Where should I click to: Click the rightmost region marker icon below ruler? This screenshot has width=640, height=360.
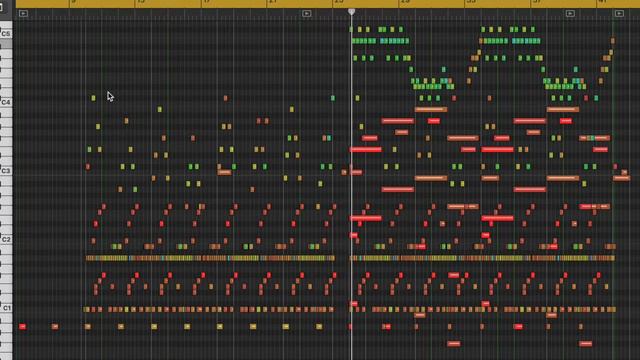pos(619,13)
